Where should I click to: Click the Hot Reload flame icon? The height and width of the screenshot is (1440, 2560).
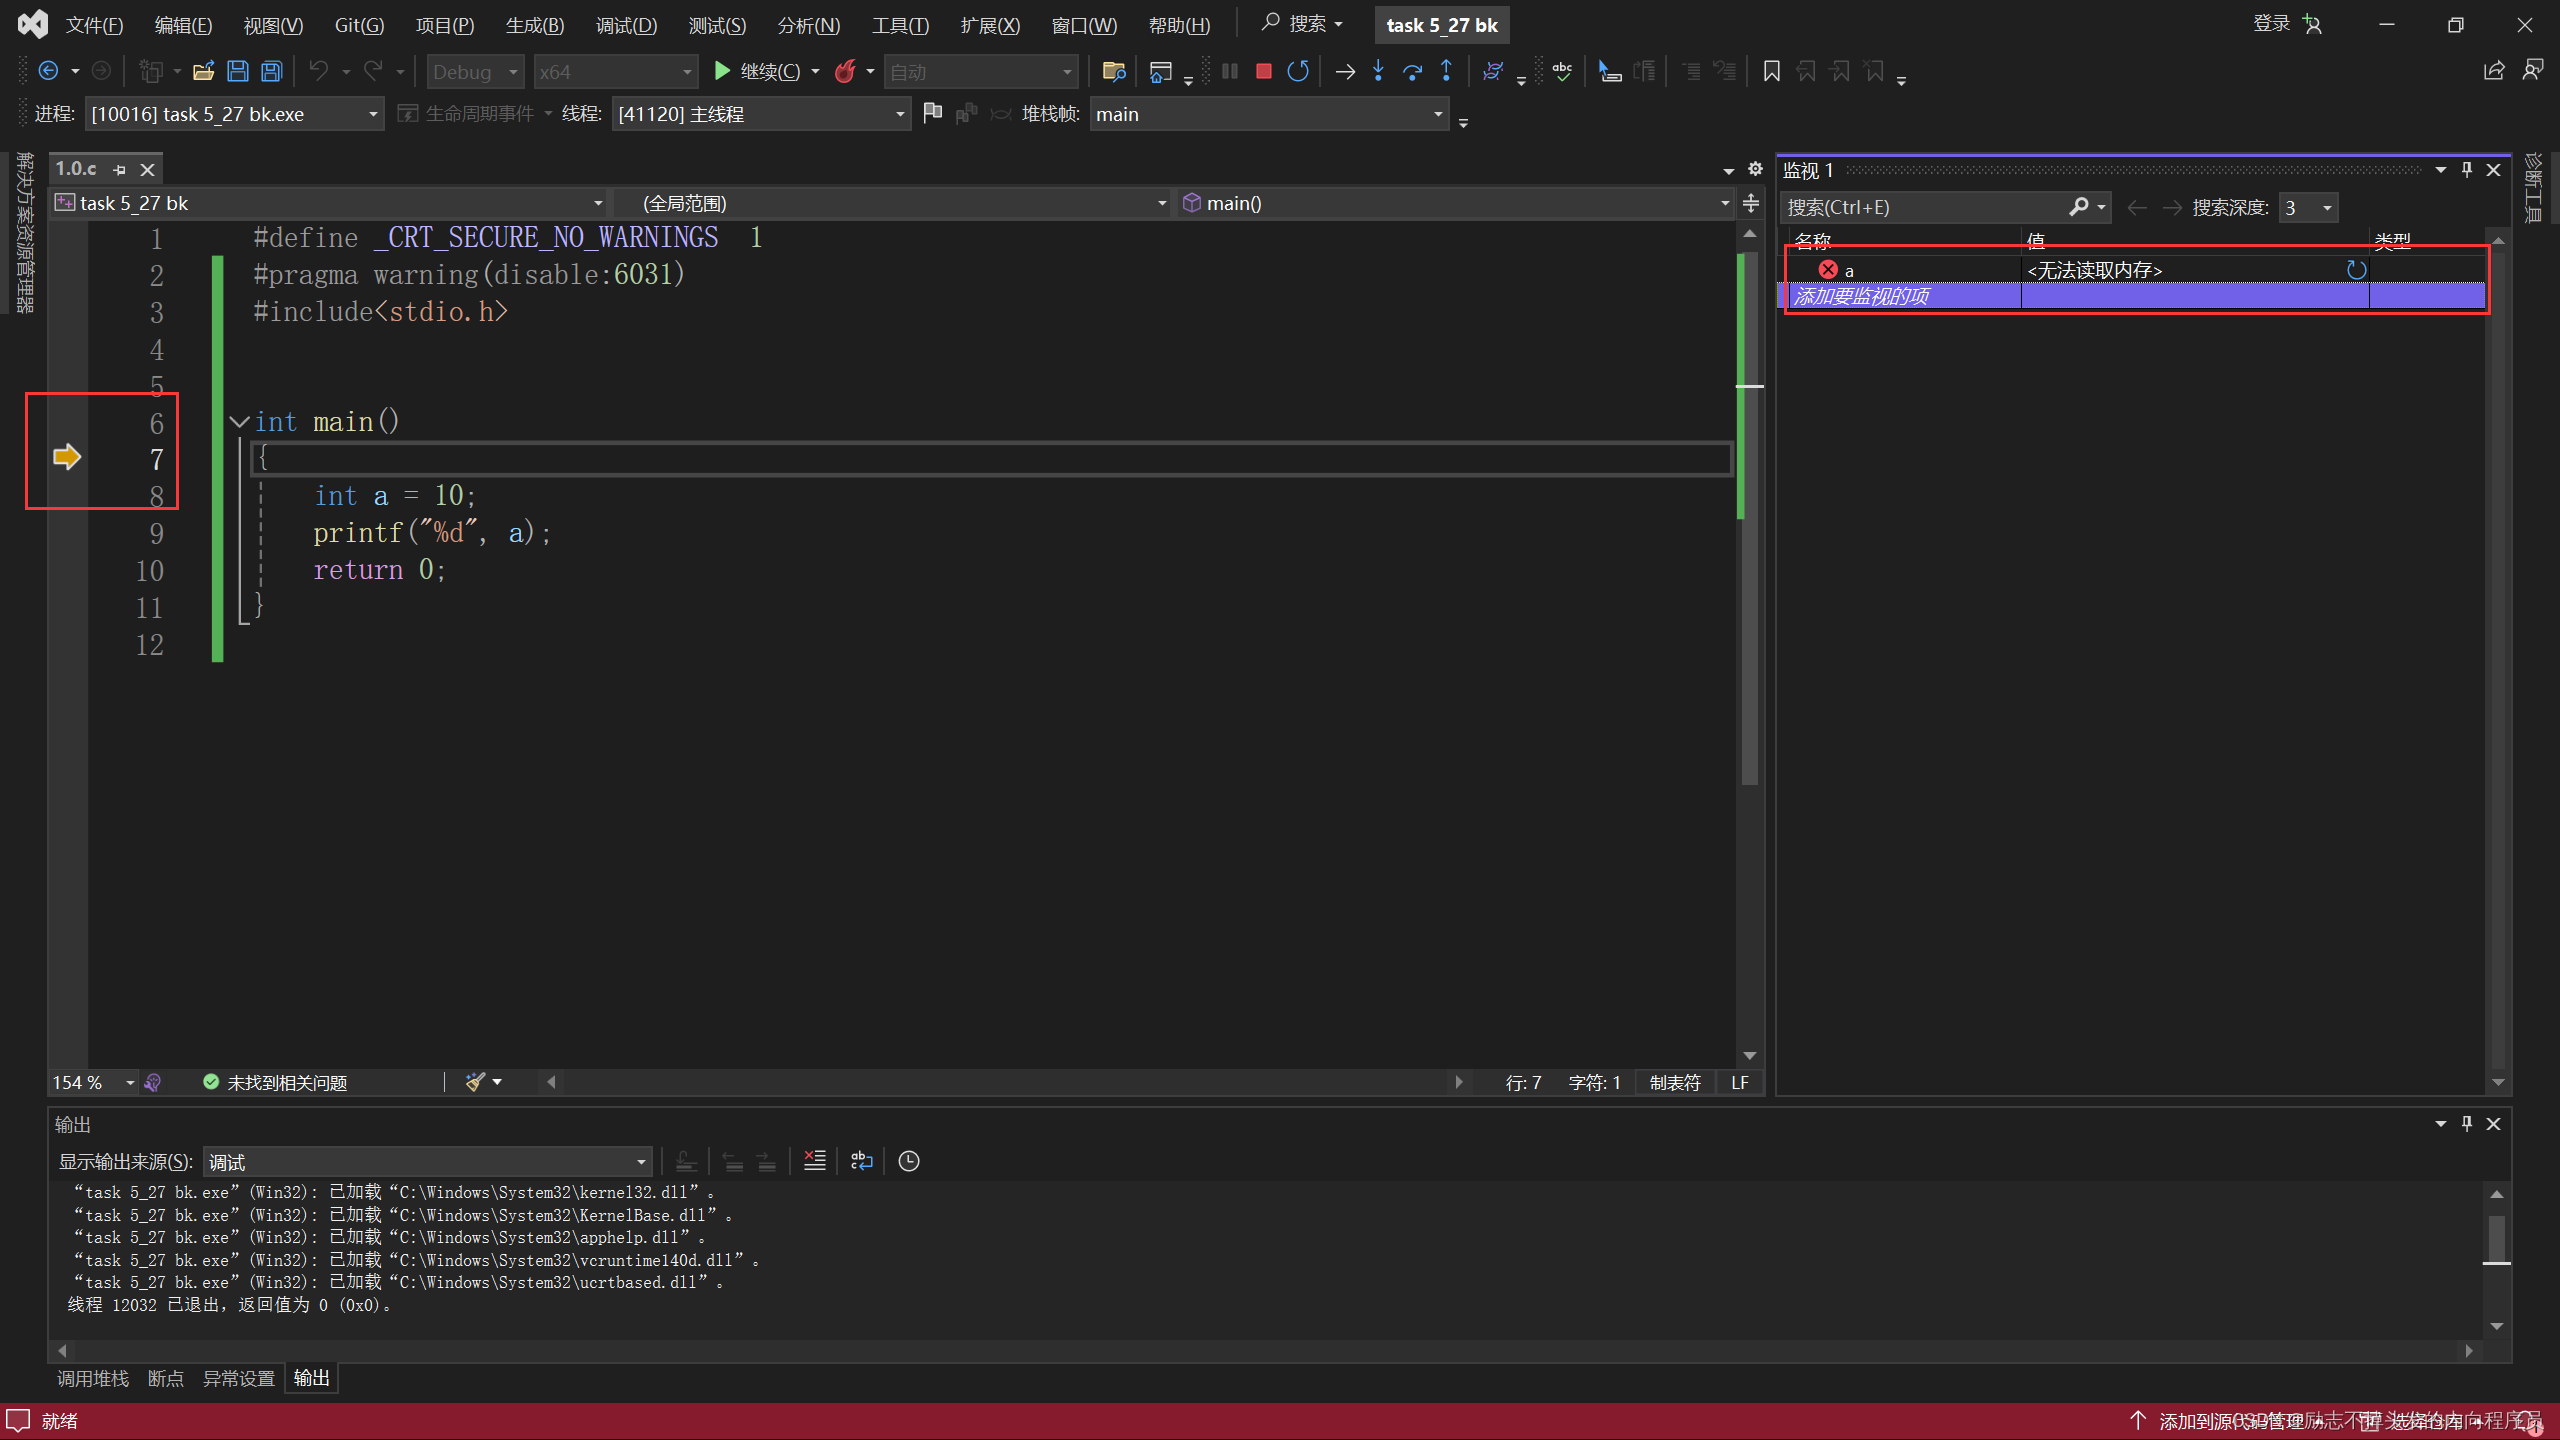click(845, 71)
